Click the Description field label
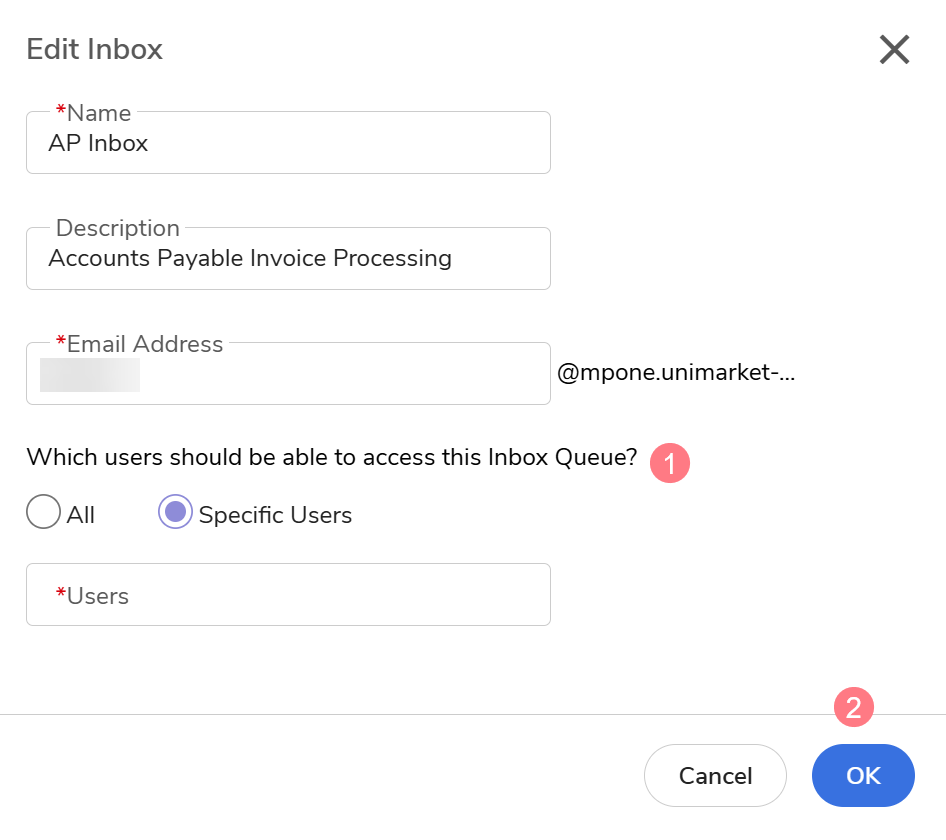 coord(117,228)
